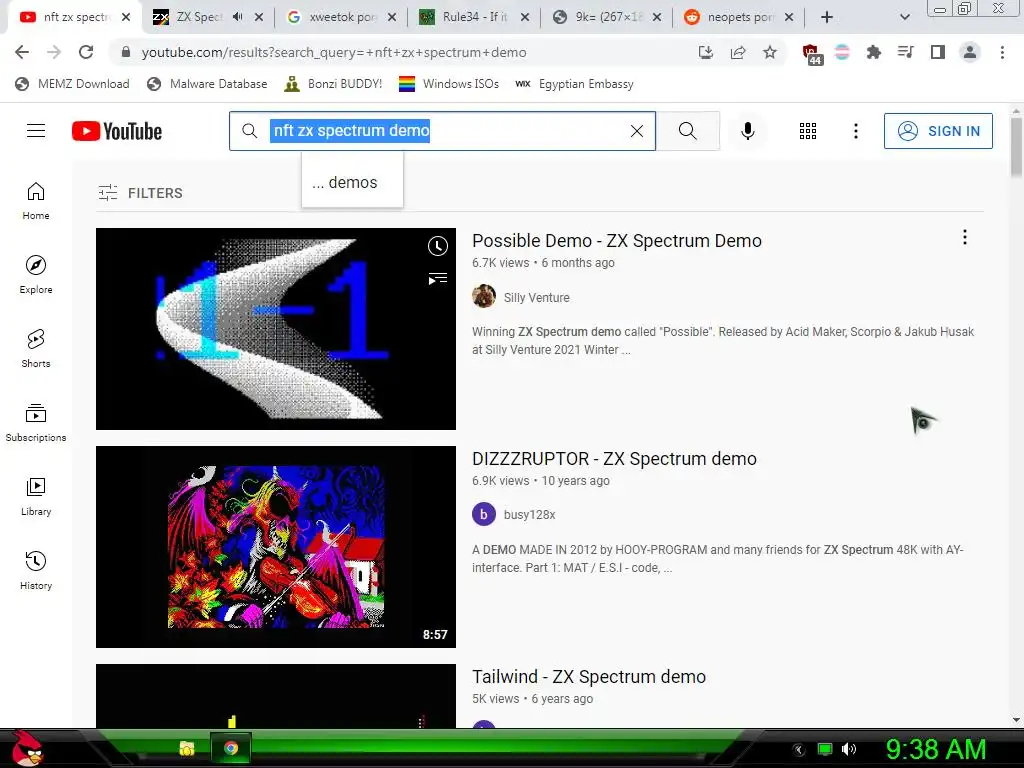Switch to the neopets reddit tab
The image size is (1024, 768).
[740, 17]
